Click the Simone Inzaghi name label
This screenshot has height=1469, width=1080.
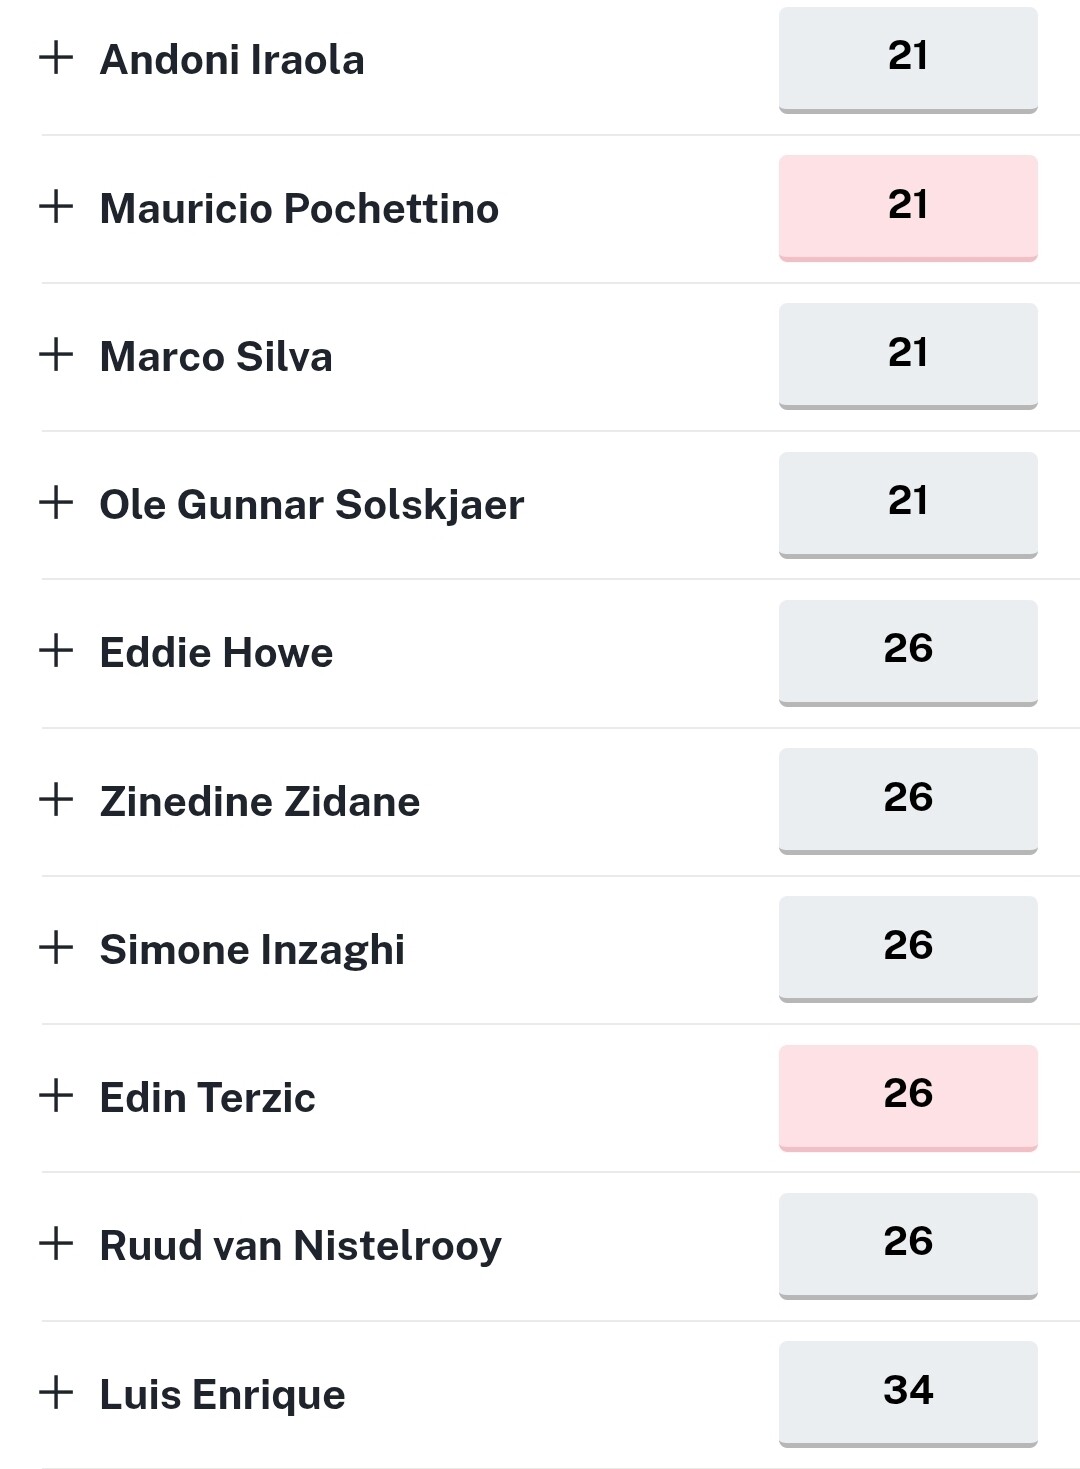coord(252,949)
